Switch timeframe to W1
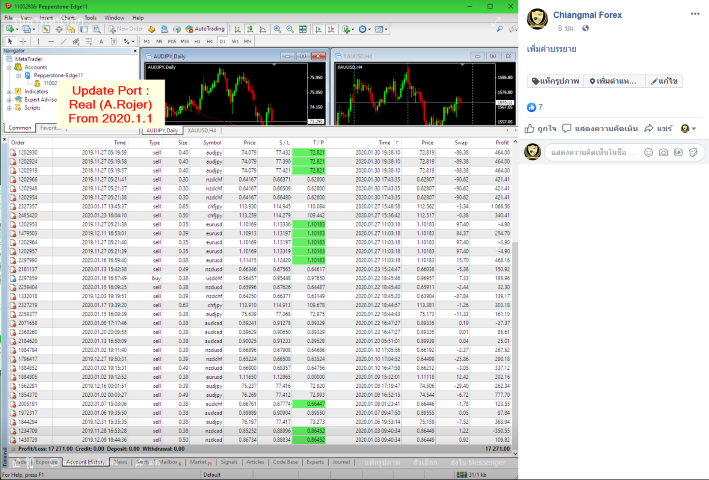Image resolution: width=709 pixels, height=480 pixels. tap(235, 41)
